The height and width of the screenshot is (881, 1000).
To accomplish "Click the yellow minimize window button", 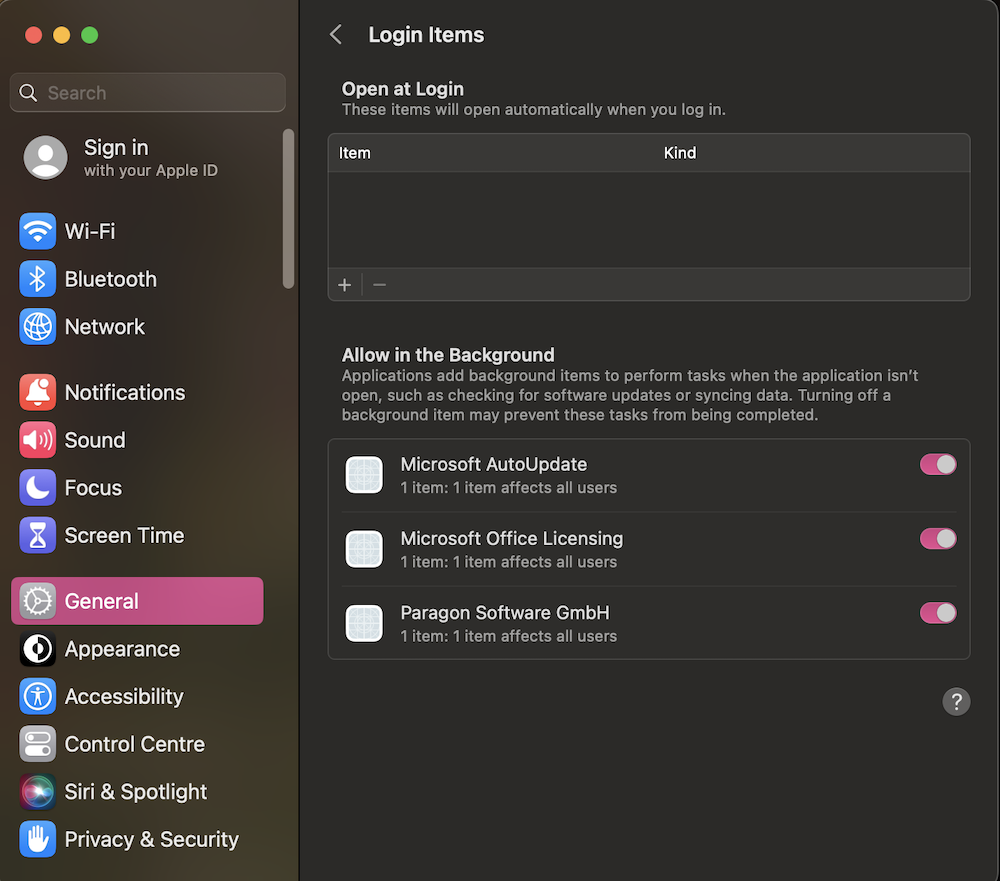I will 62,35.
